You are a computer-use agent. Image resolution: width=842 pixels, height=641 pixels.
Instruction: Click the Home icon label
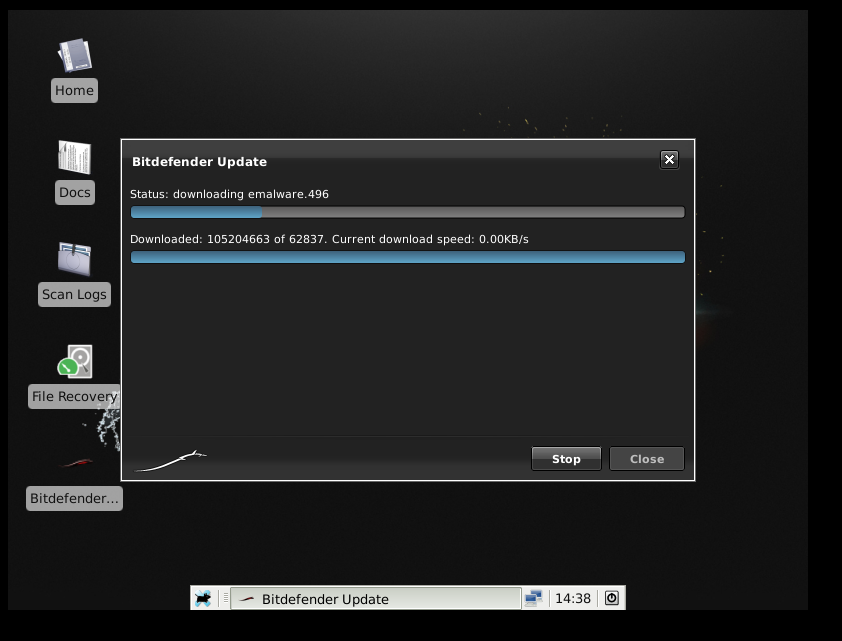click(x=74, y=90)
